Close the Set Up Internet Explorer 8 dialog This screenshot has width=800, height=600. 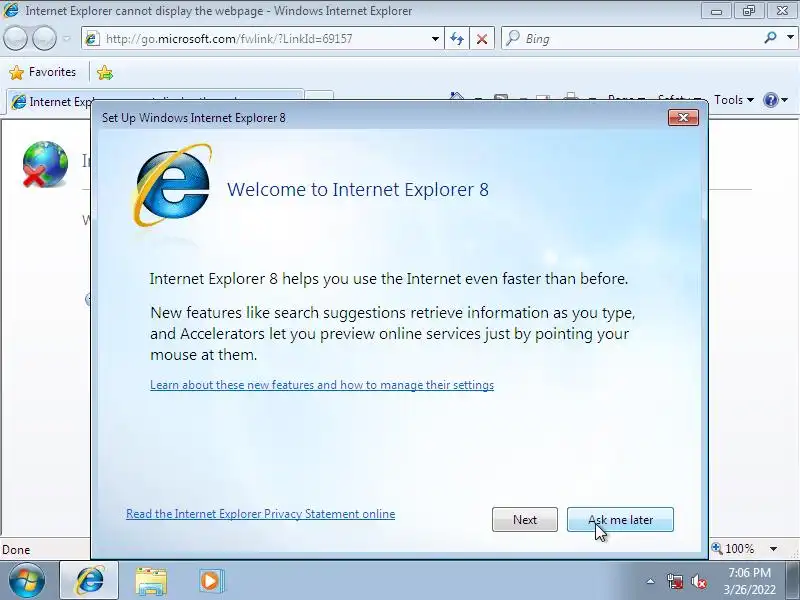pos(683,118)
